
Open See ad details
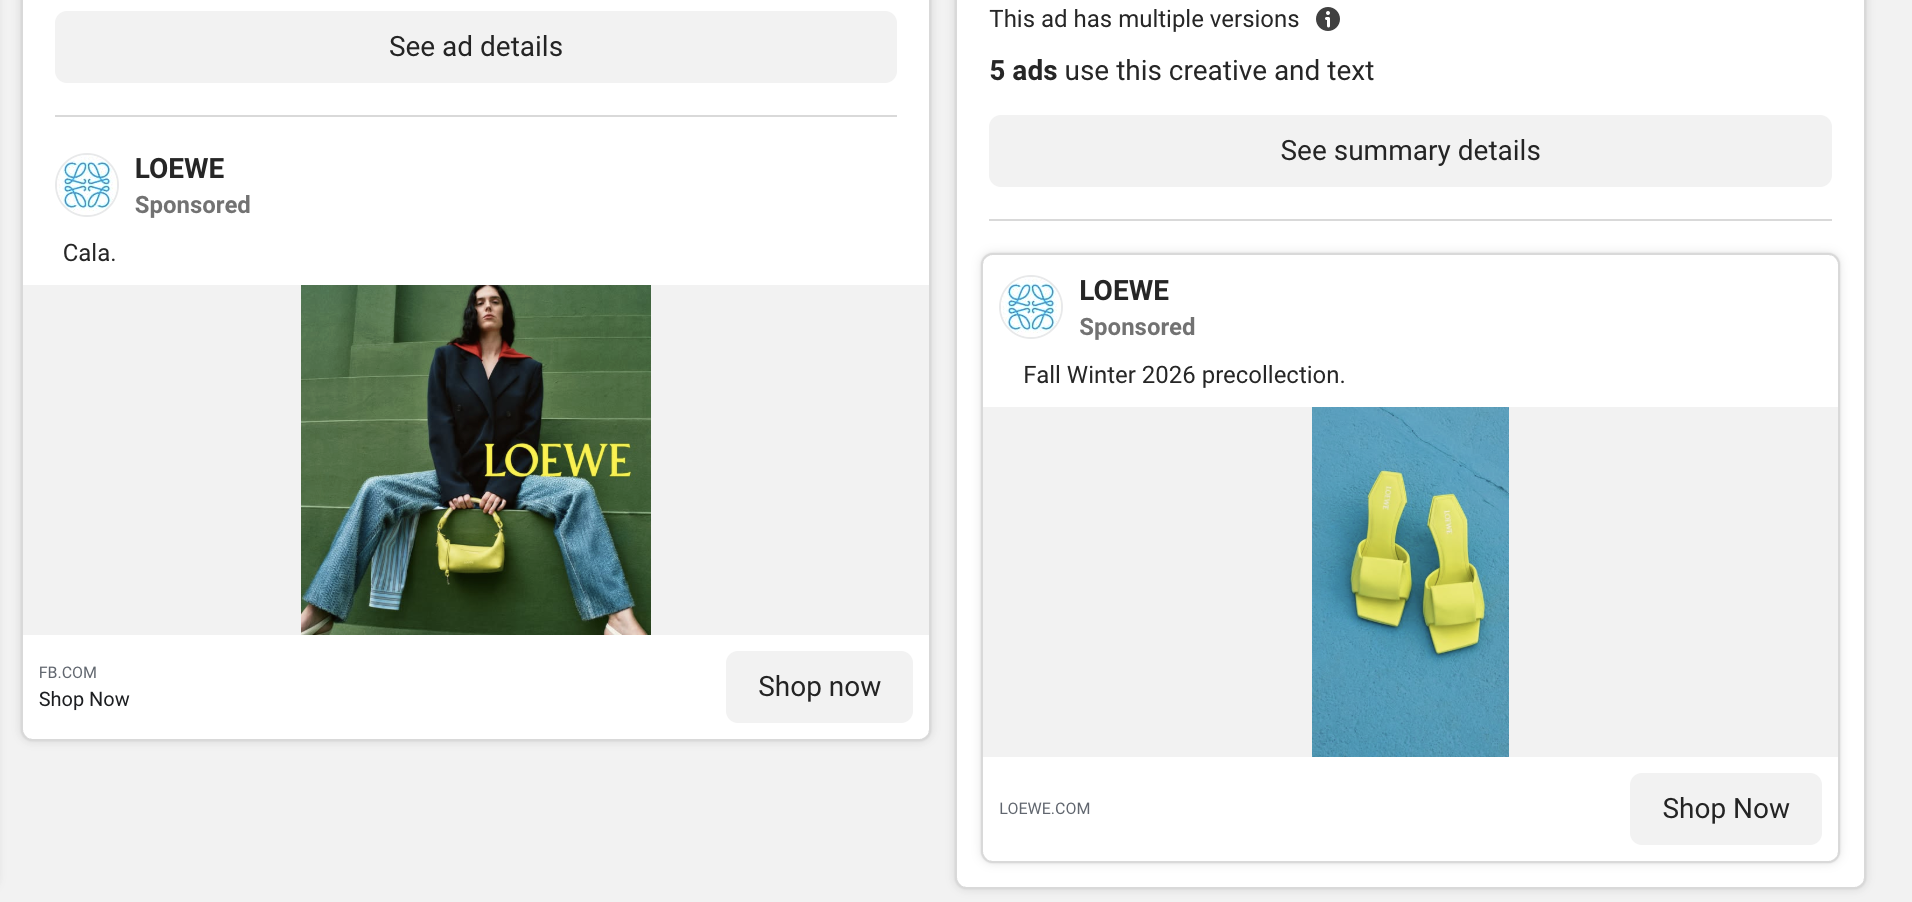[476, 47]
